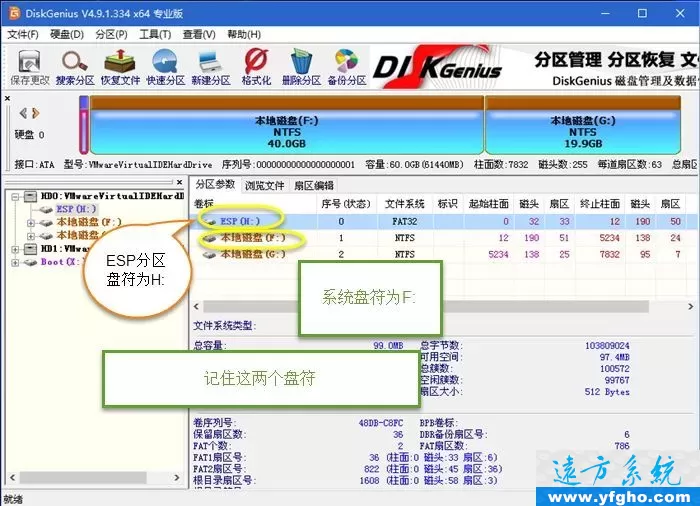Go to previous disk with left arrow
The height and width of the screenshot is (506, 700).
23,113
